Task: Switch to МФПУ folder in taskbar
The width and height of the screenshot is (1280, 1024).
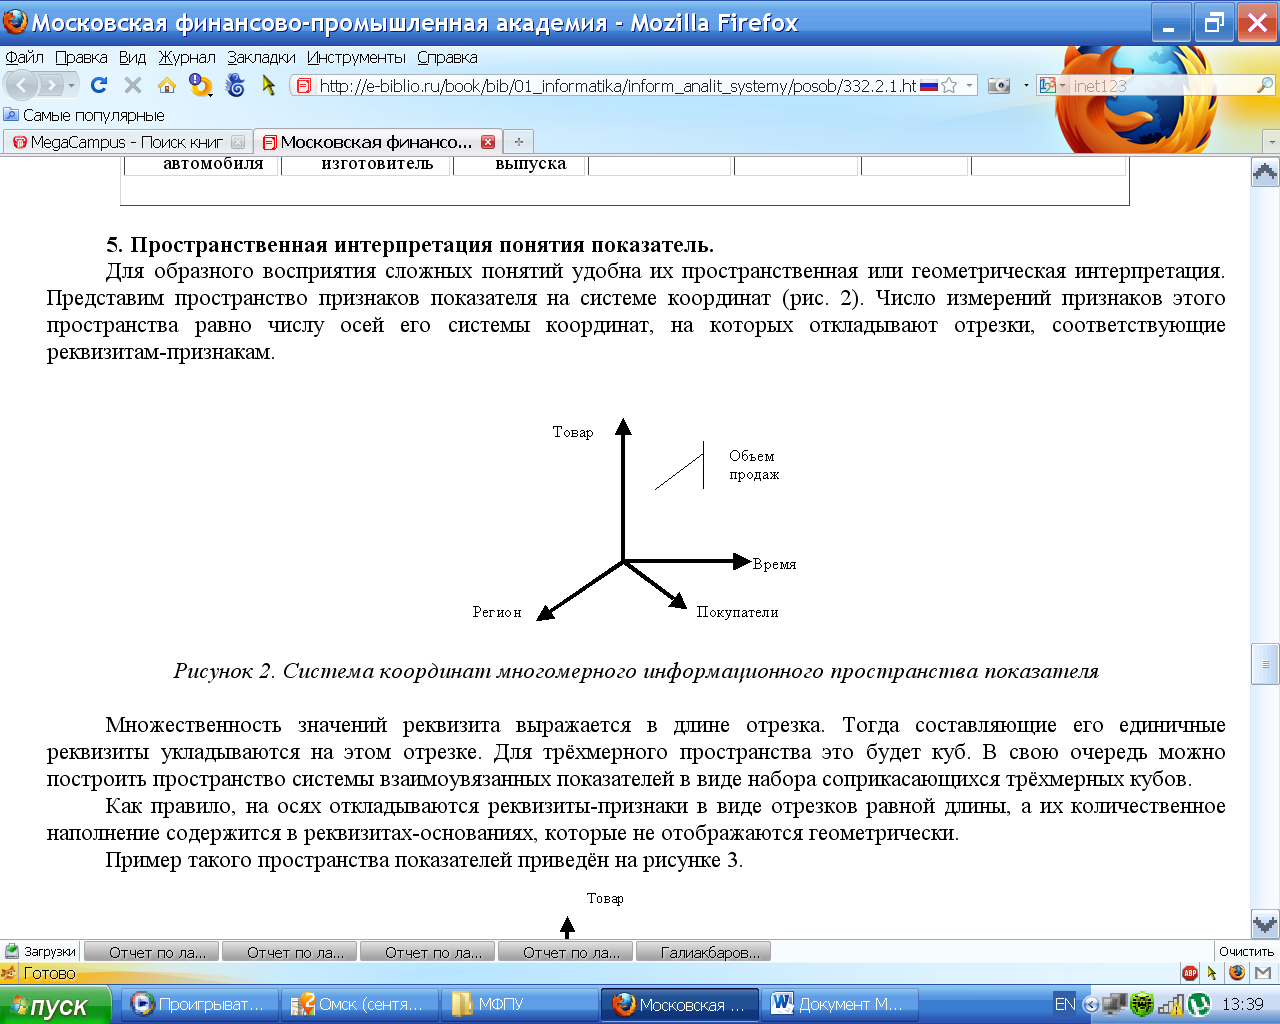Action: pos(520,1004)
